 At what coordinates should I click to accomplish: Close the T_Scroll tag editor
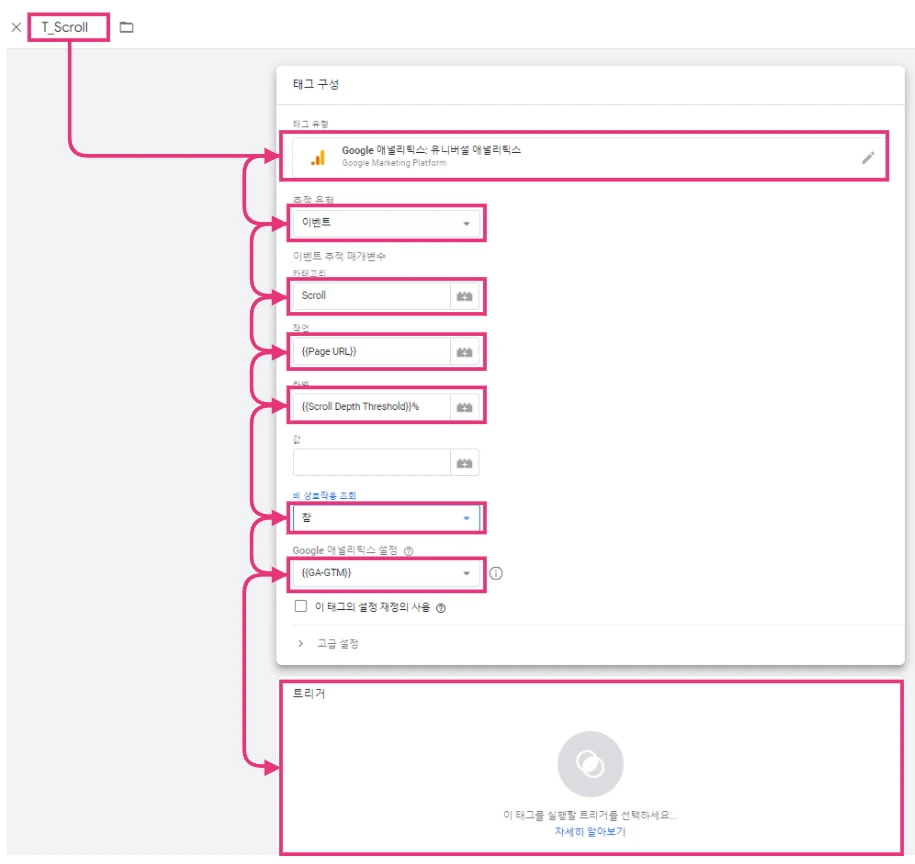(x=16, y=27)
